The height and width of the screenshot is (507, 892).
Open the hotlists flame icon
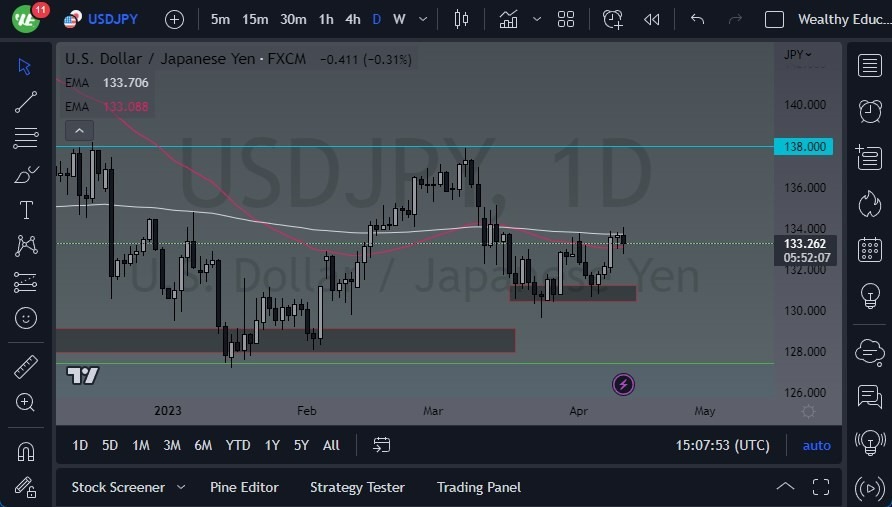click(870, 204)
